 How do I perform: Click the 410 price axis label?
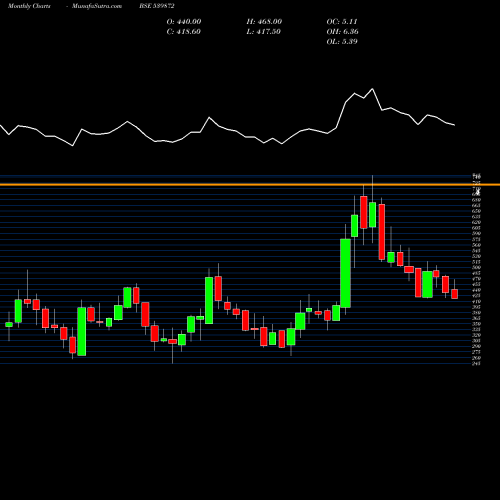pos(476,301)
